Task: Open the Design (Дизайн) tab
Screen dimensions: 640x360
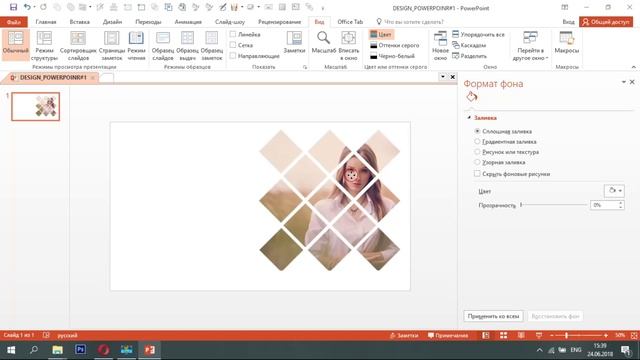Action: [x=112, y=22]
